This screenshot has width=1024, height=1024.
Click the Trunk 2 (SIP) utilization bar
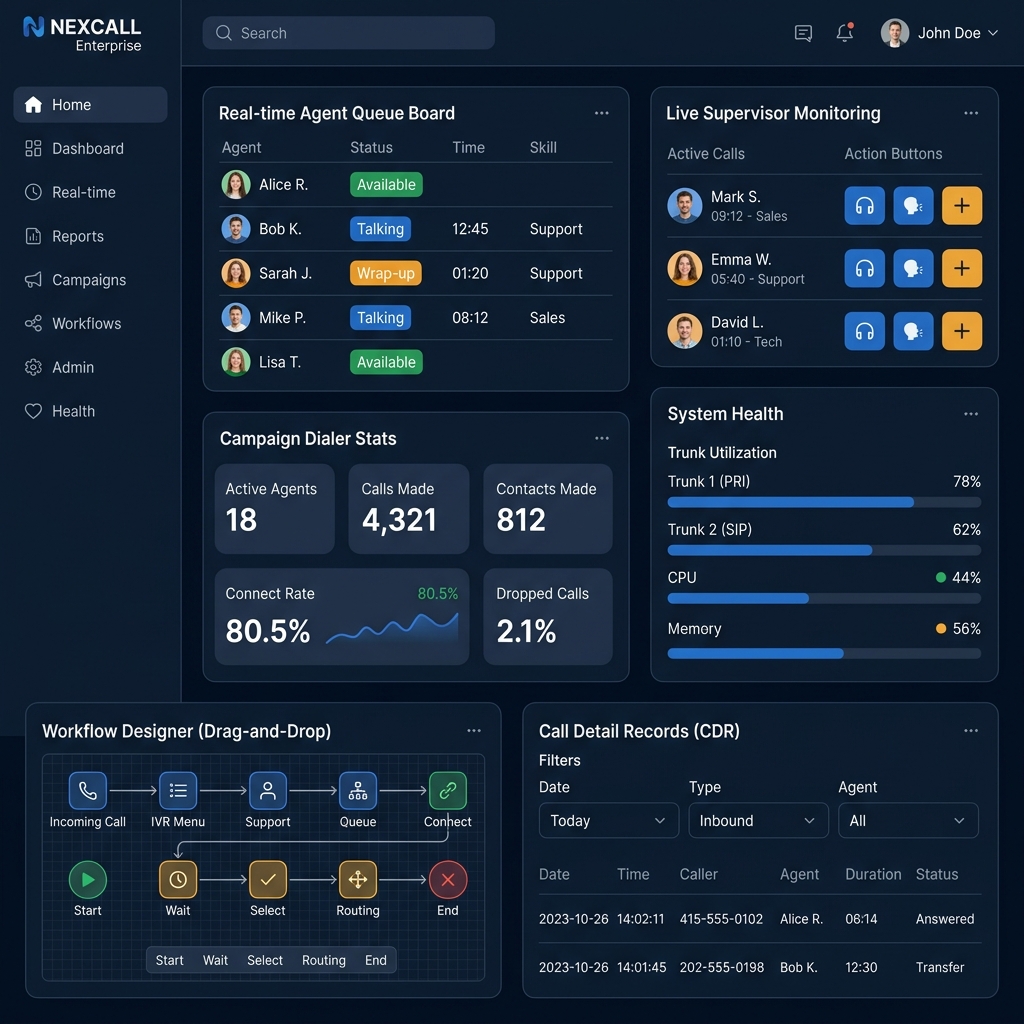click(824, 551)
